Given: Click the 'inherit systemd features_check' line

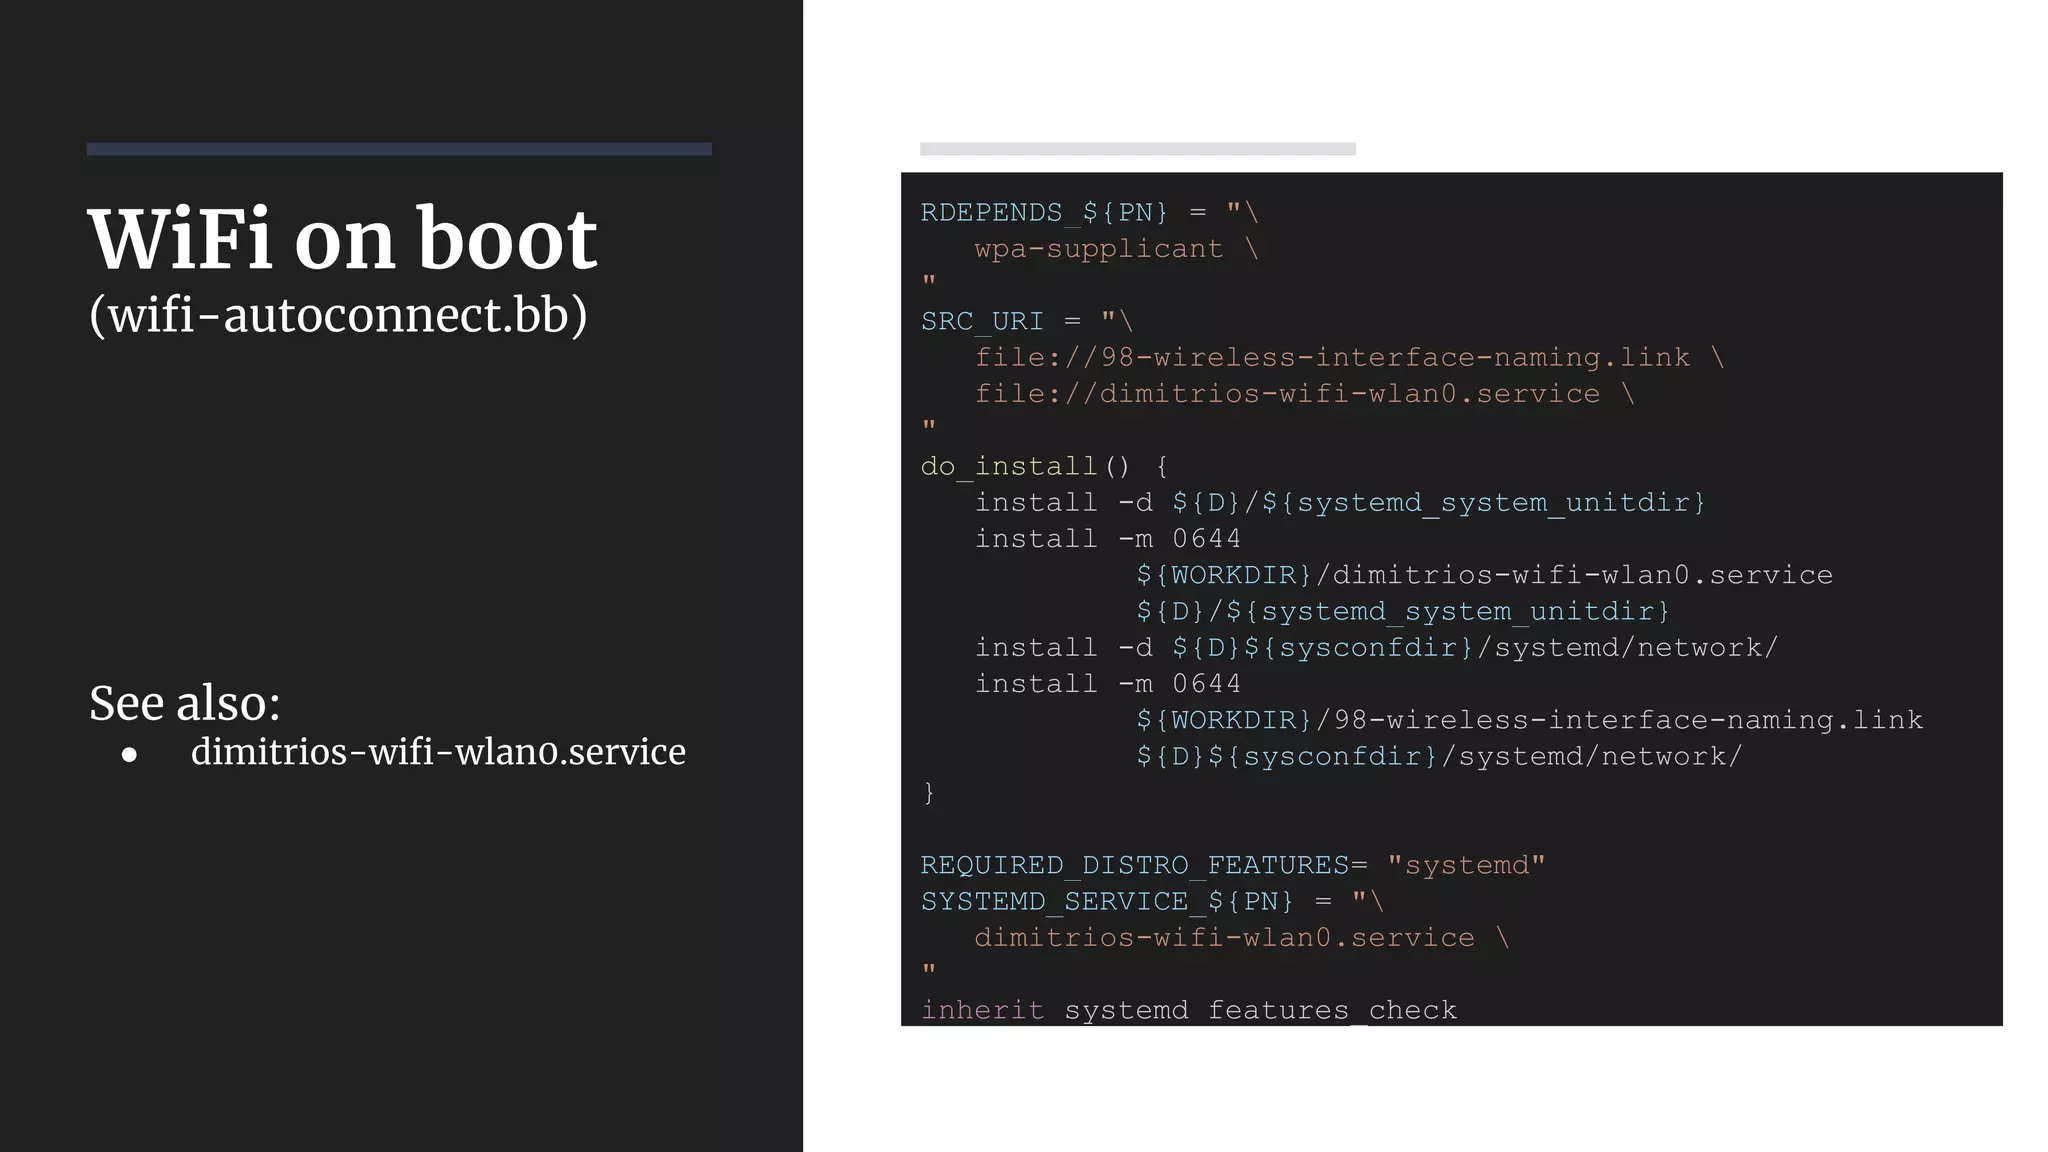Looking at the screenshot, I should [x=1188, y=1010].
